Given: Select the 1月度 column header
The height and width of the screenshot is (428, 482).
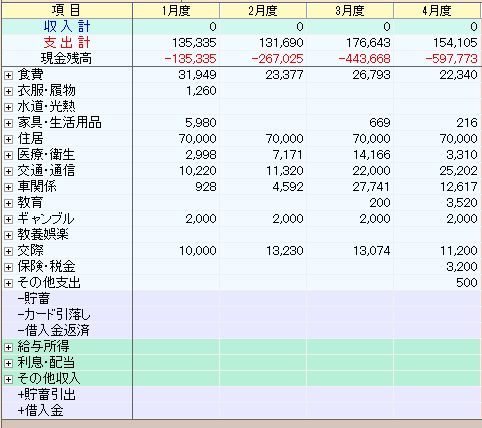Looking at the screenshot, I should point(176,11).
